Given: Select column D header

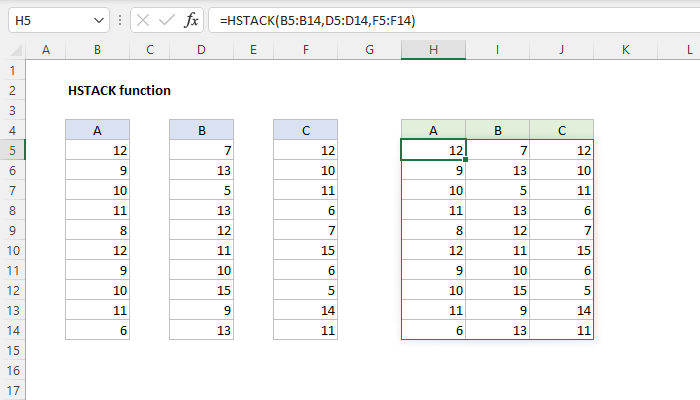Looking at the screenshot, I should click(201, 50).
